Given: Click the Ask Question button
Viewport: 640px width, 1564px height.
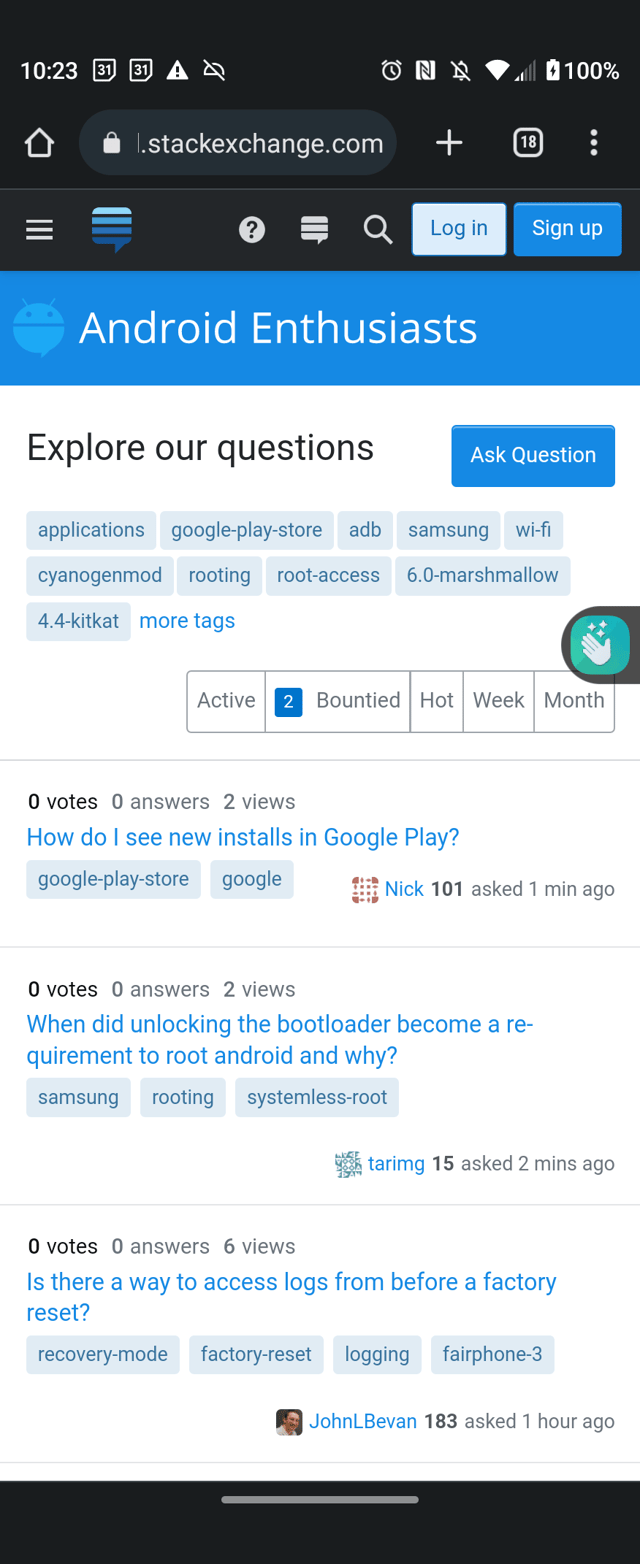Looking at the screenshot, I should (x=533, y=456).
